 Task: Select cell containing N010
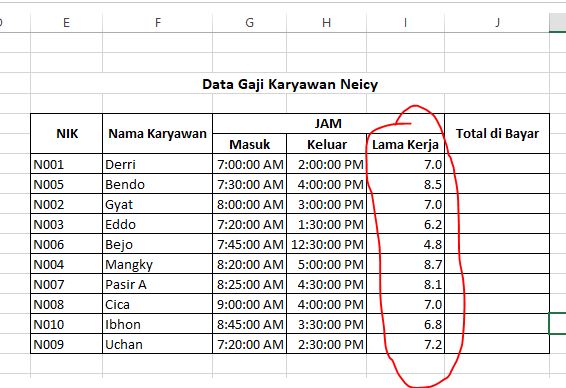tap(67, 324)
